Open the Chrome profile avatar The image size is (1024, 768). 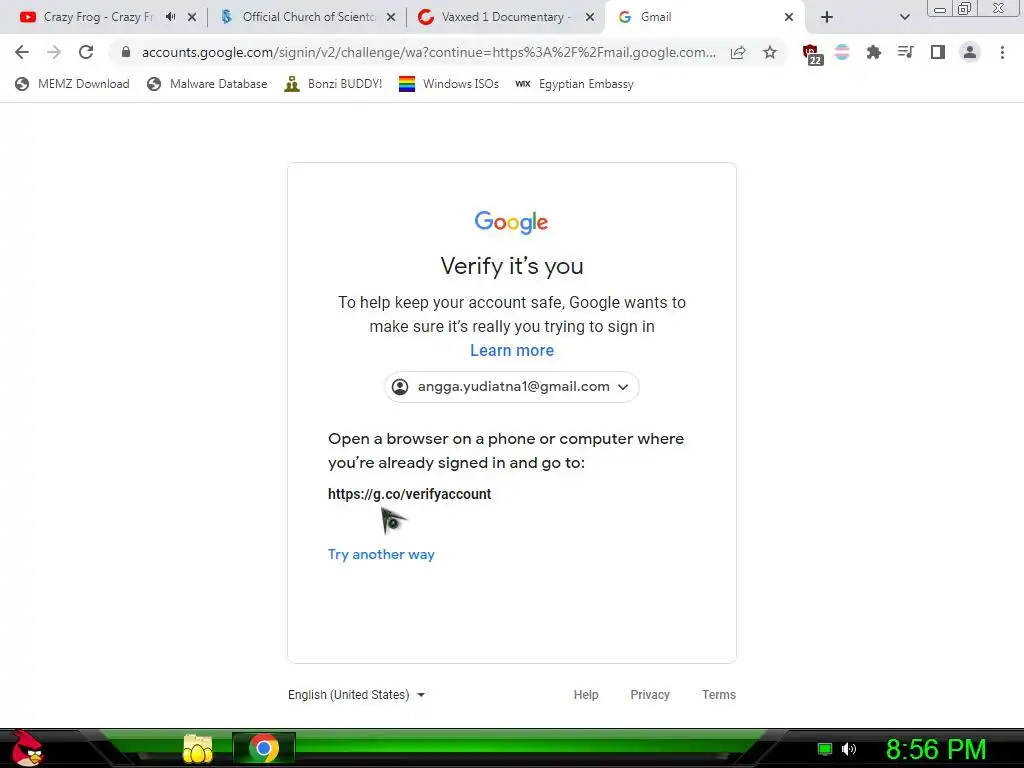pyautogui.click(x=970, y=52)
